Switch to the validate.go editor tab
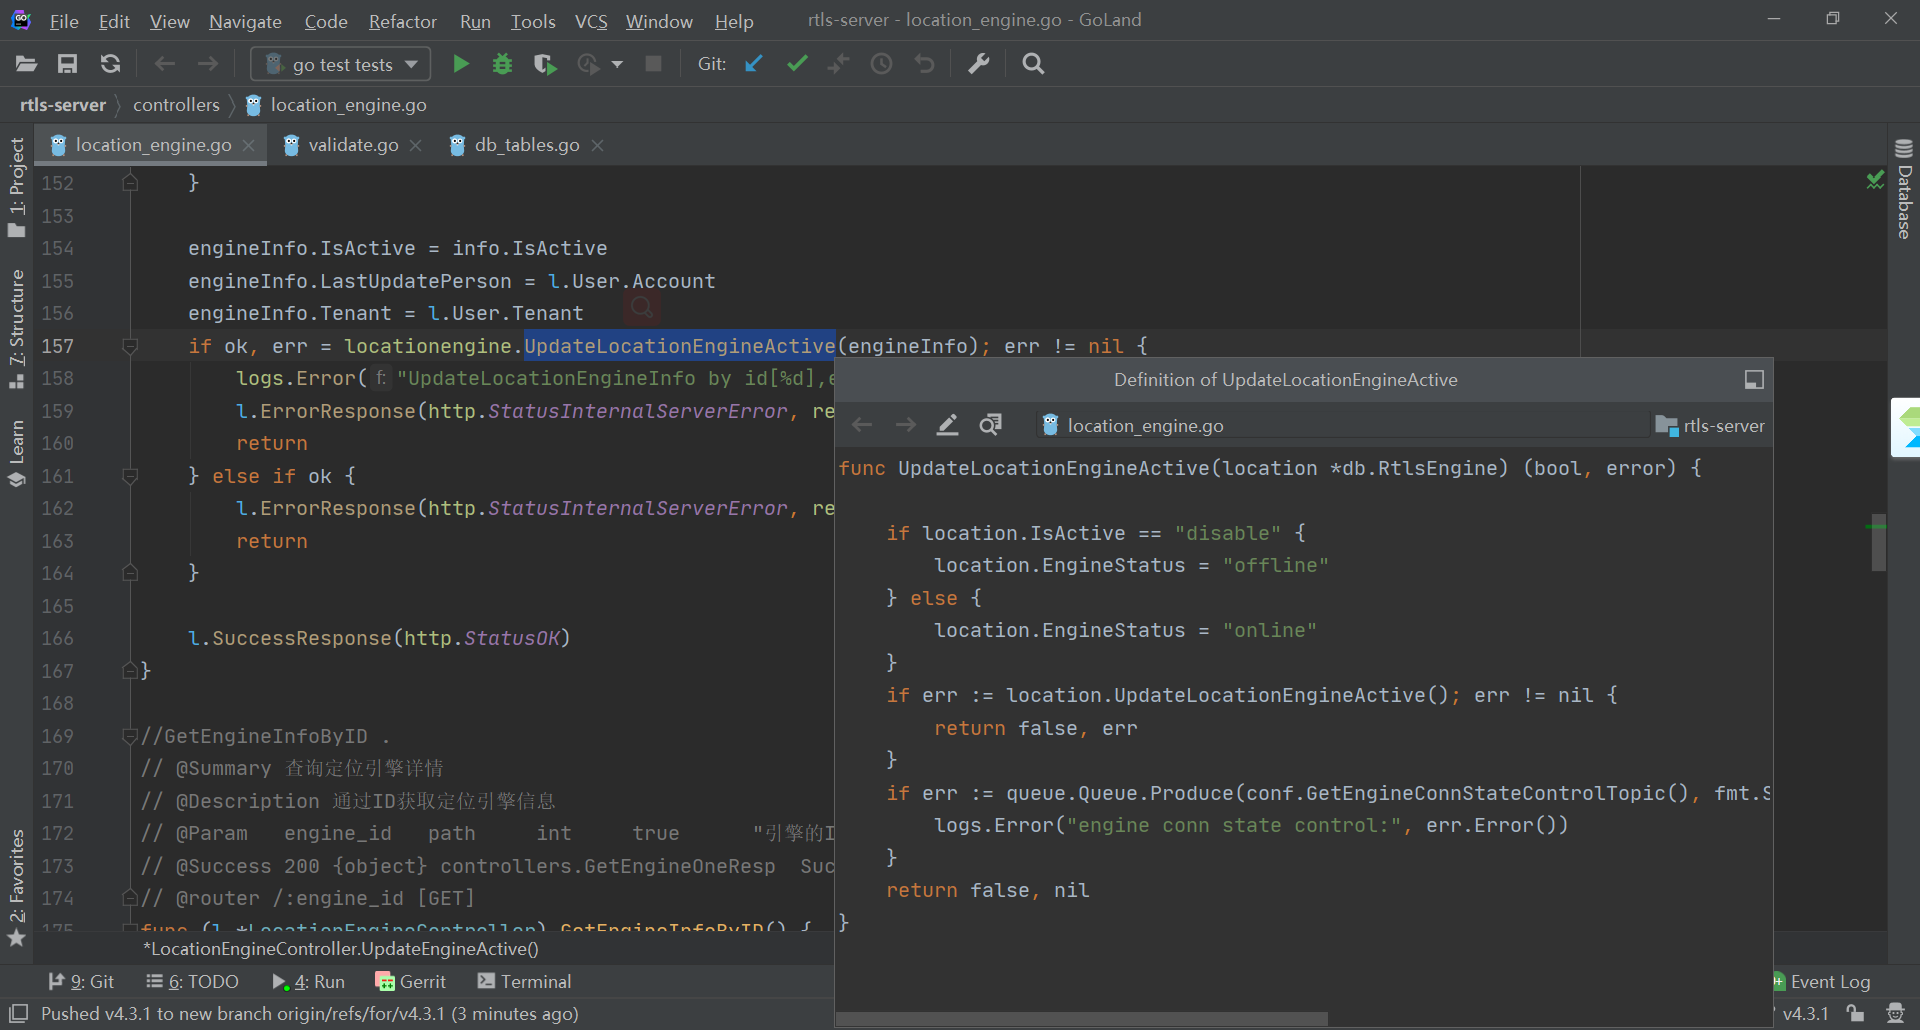Screen dimensions: 1920x1030 pyautogui.click(x=352, y=145)
